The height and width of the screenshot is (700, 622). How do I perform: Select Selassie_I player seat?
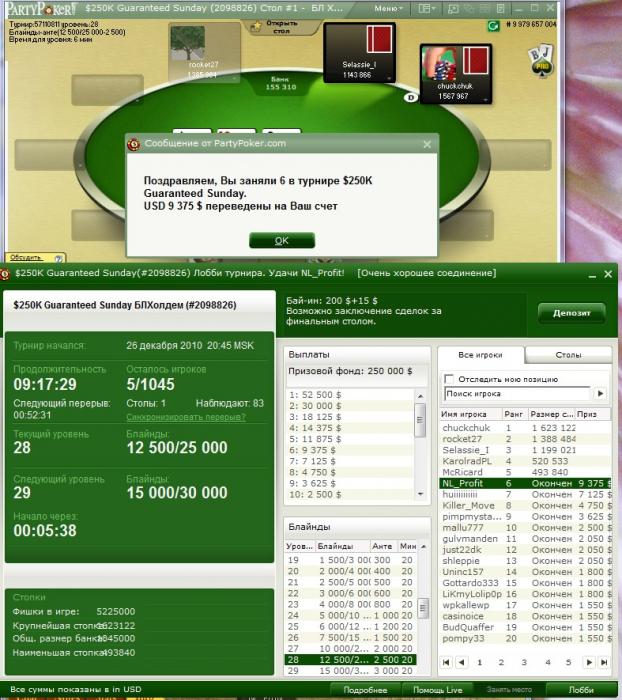click(x=359, y=53)
